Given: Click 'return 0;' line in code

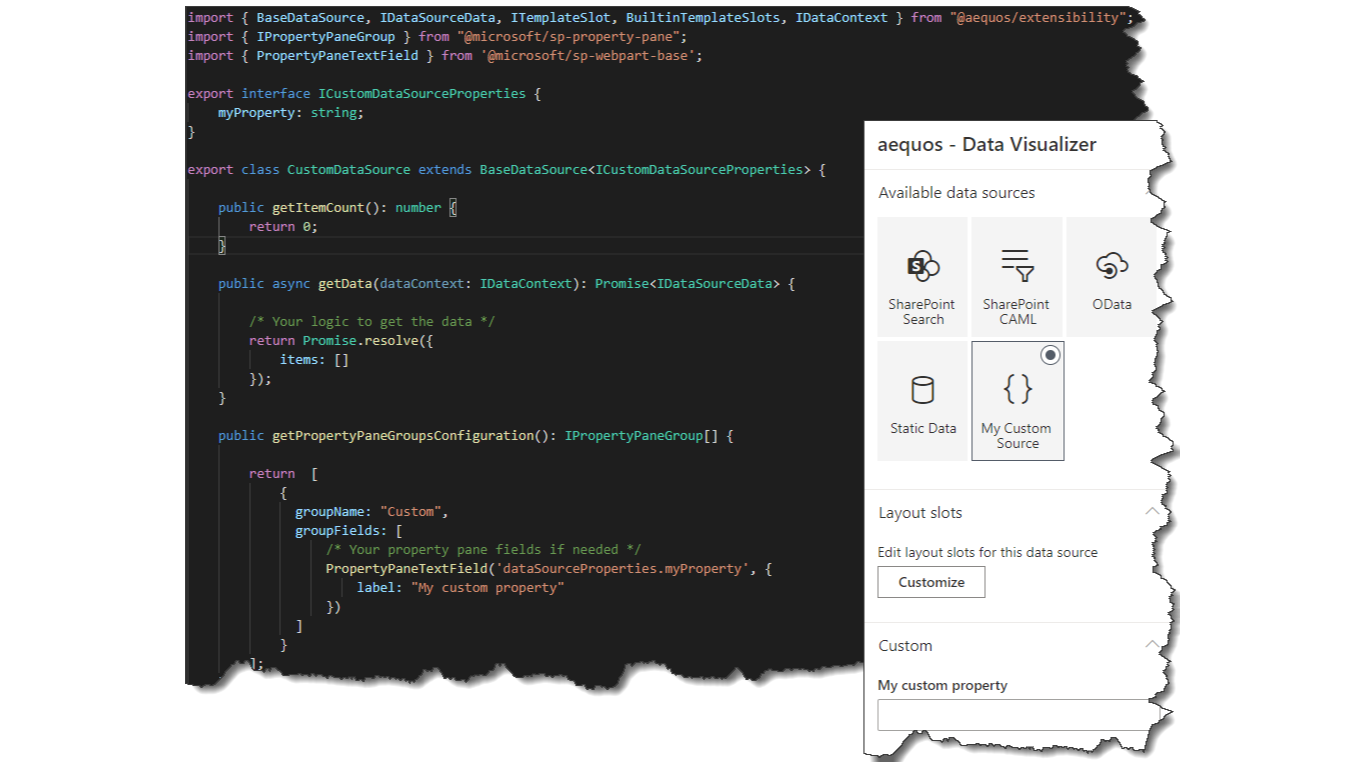Looking at the screenshot, I should point(283,226).
